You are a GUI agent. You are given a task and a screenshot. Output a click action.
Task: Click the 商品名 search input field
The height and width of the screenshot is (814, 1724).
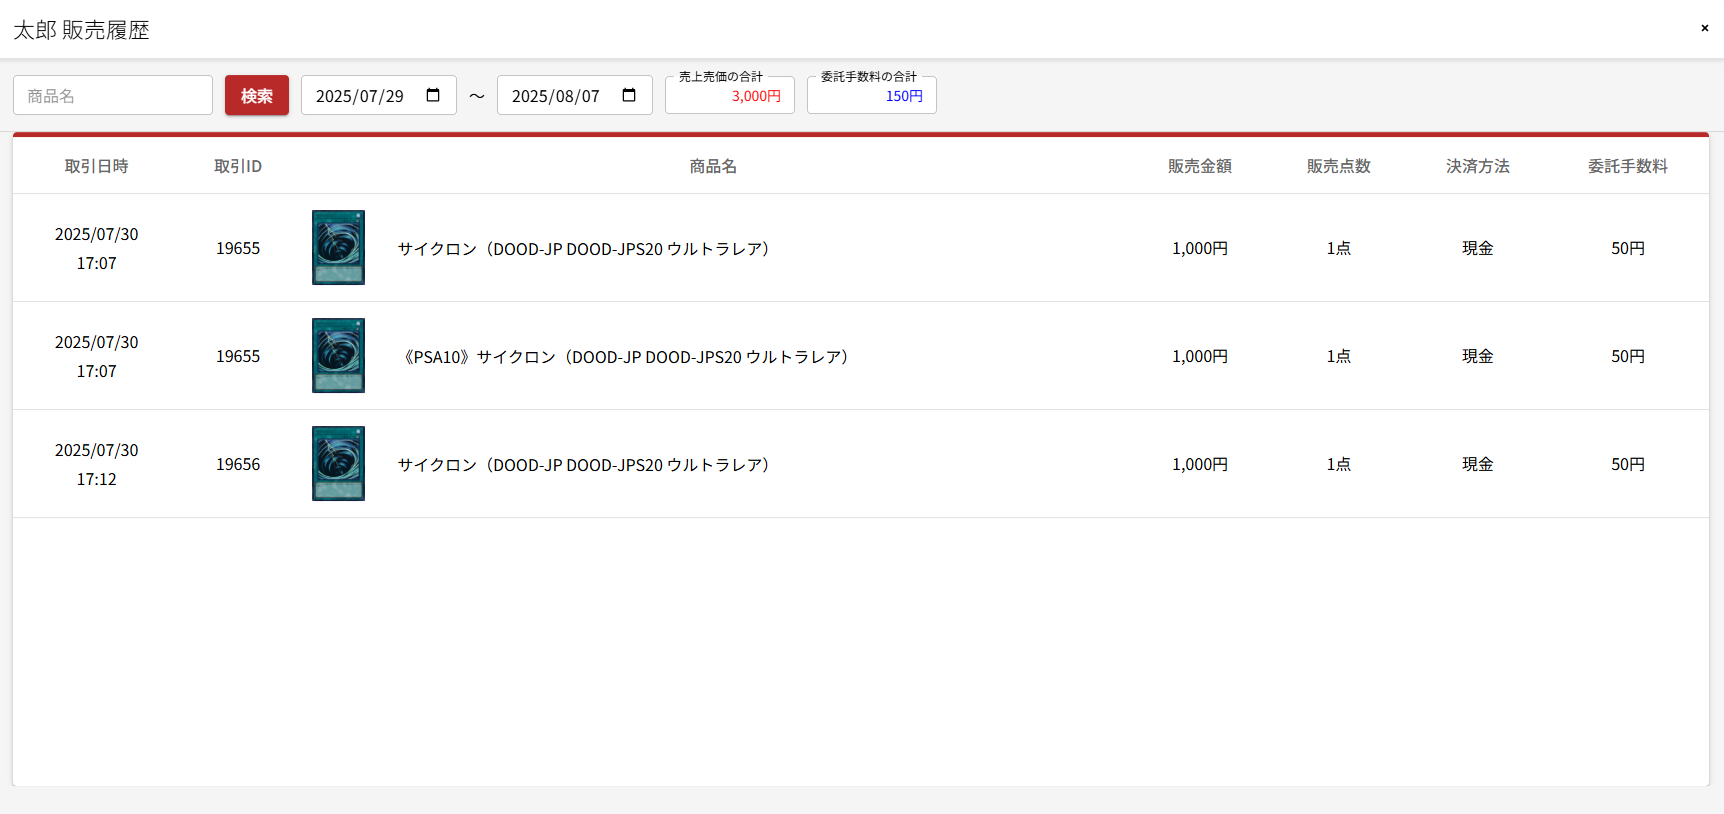coord(113,95)
